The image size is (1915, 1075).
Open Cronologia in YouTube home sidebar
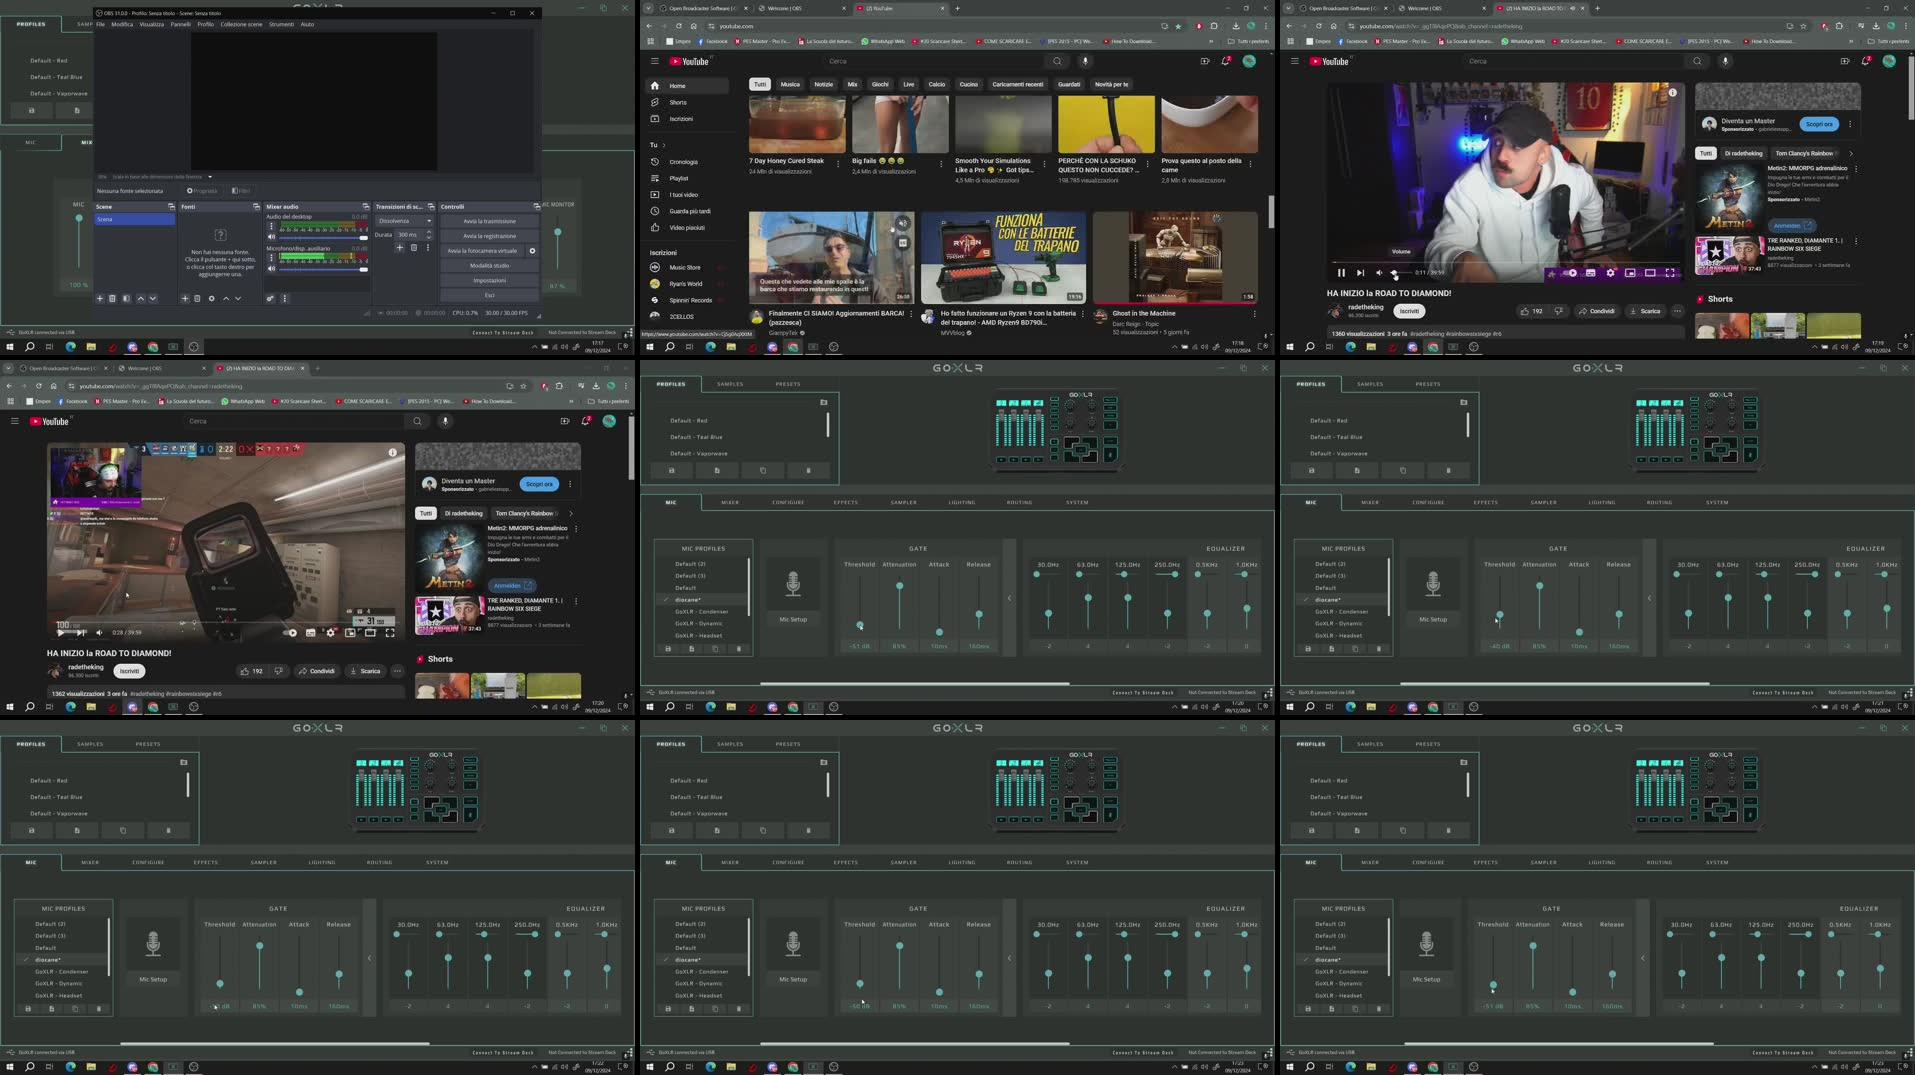(684, 162)
